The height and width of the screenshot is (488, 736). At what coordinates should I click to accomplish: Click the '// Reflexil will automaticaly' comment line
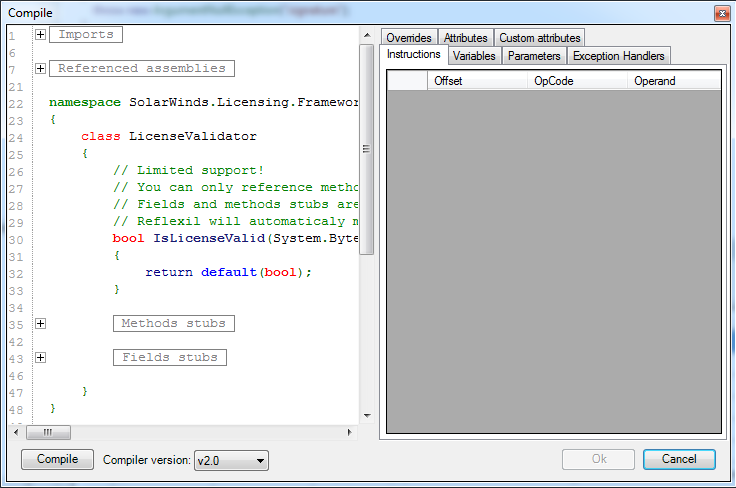[235, 221]
